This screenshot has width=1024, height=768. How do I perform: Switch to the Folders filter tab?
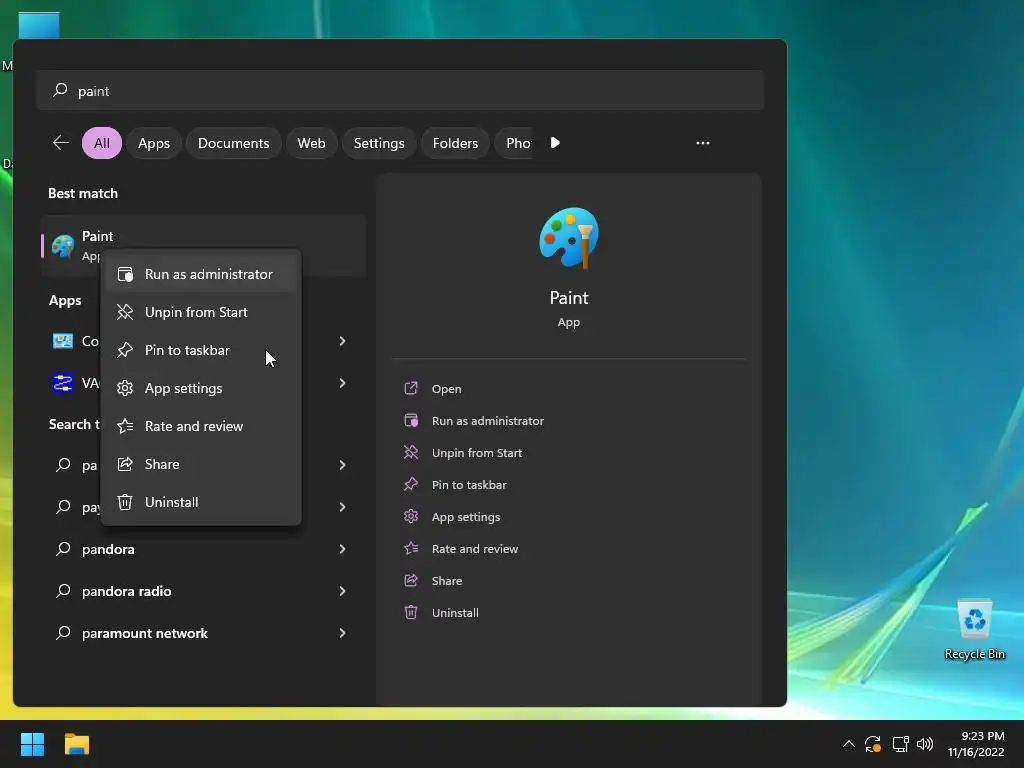click(455, 143)
